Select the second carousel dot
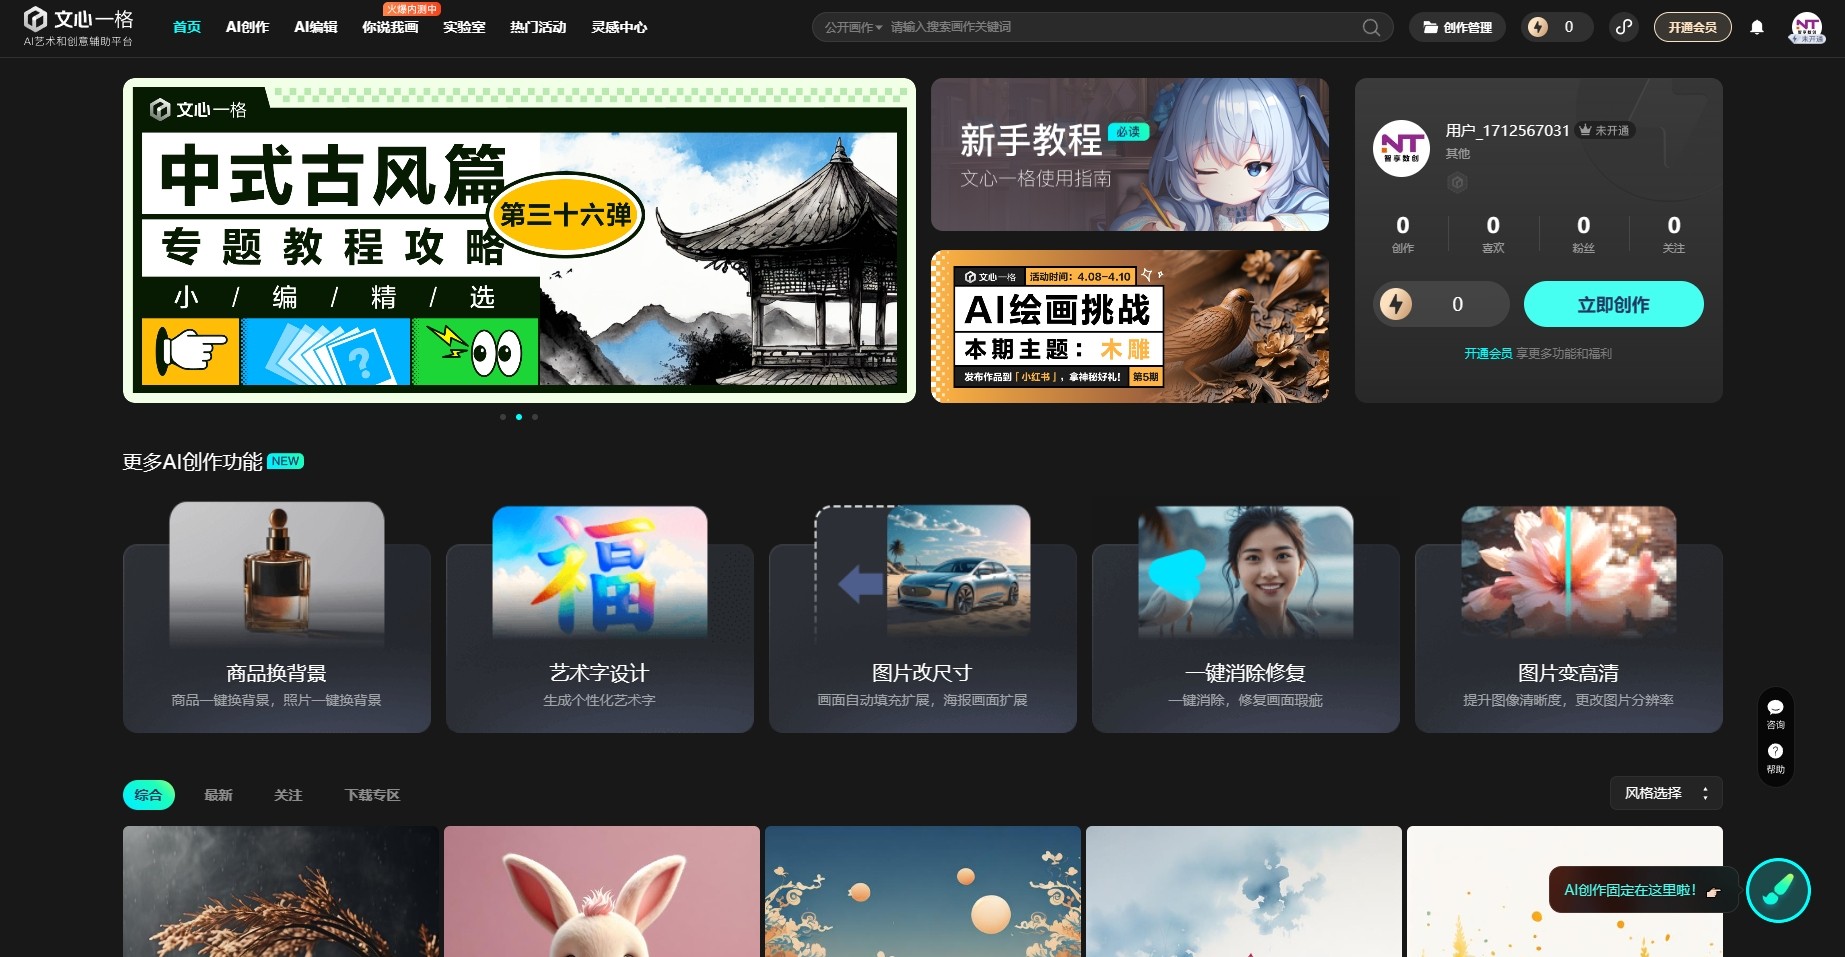The width and height of the screenshot is (1845, 957). (x=519, y=417)
